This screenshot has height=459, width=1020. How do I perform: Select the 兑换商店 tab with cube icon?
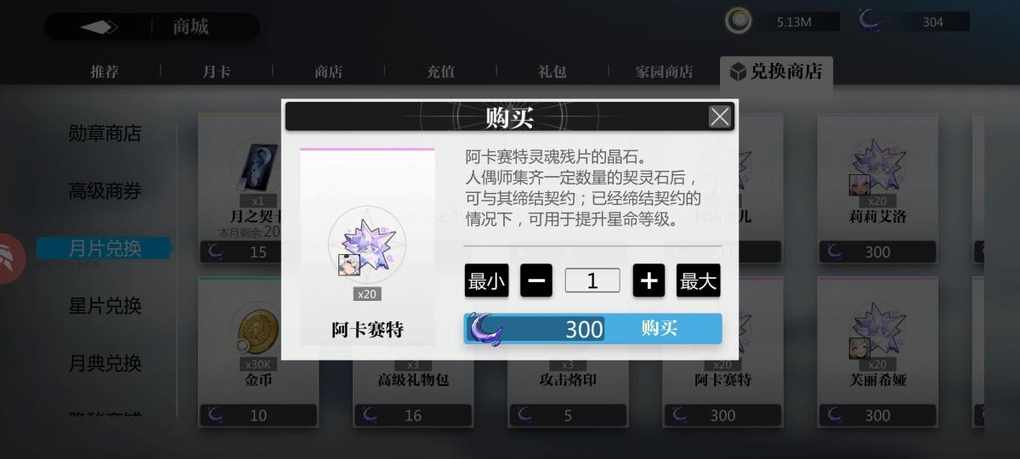pyautogui.click(x=776, y=72)
